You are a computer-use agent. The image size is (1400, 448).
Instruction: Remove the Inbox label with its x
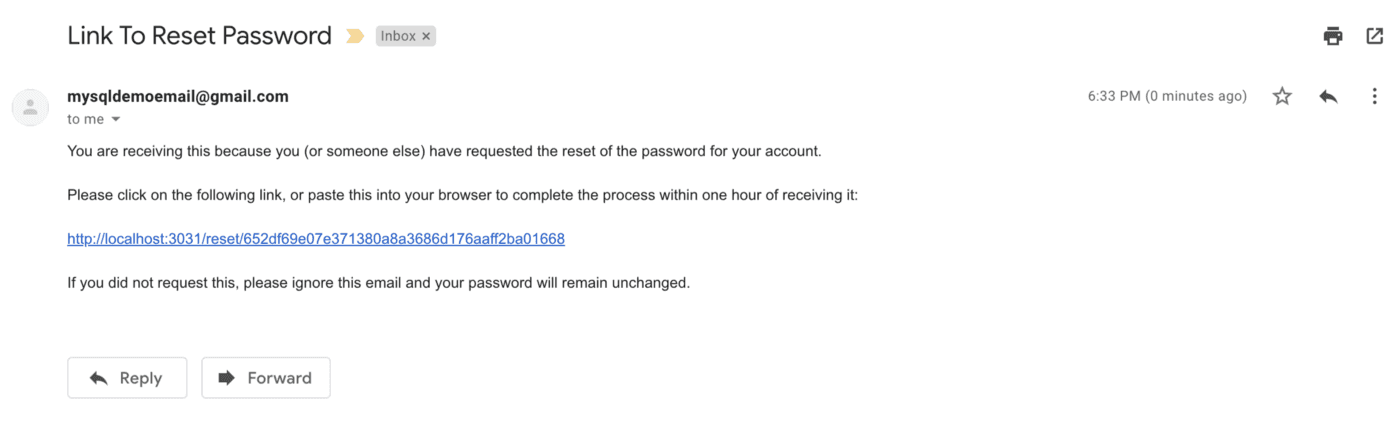pyautogui.click(x=426, y=36)
